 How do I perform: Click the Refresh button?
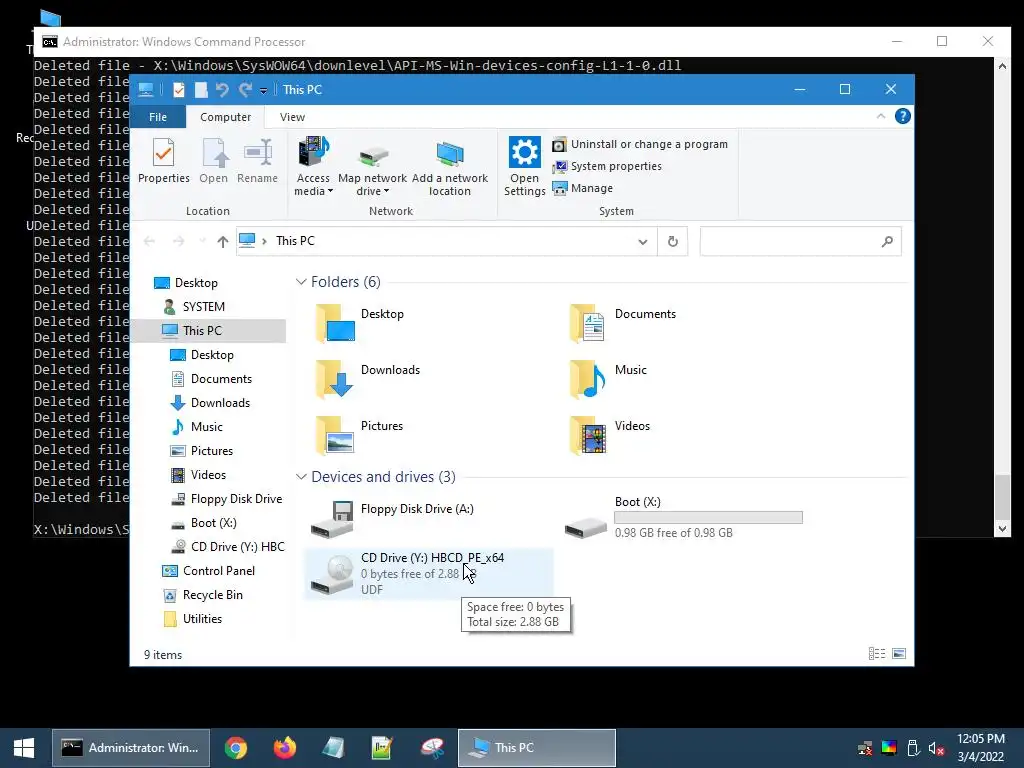pos(673,242)
